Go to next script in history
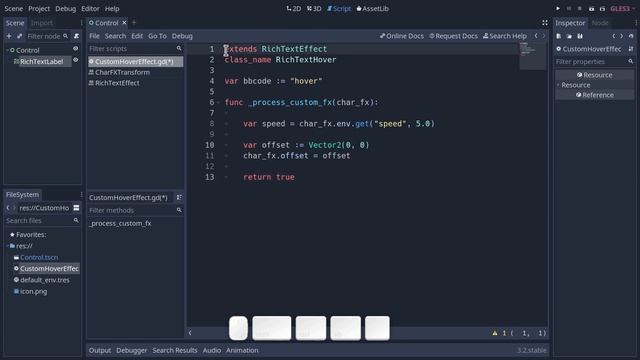This screenshot has width=640, height=360. coord(544,36)
